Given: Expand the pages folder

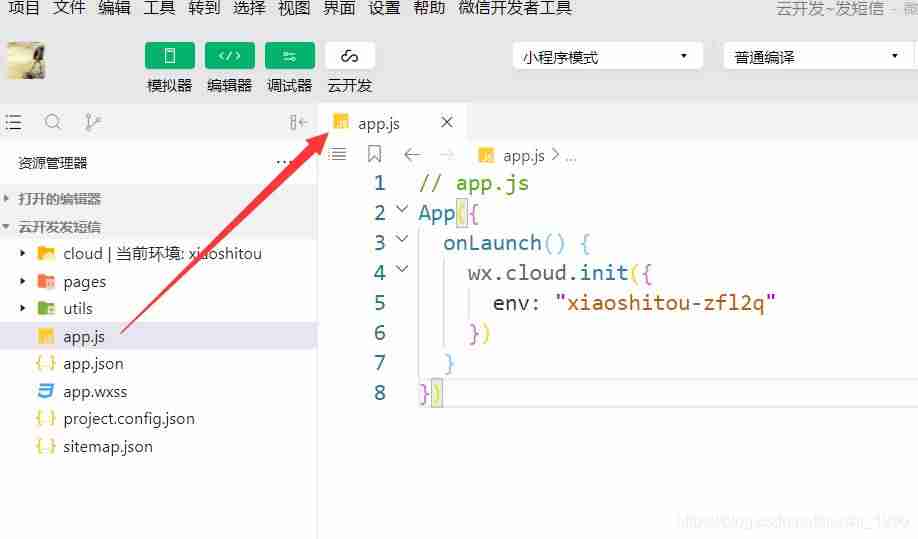Looking at the screenshot, I should coord(23,281).
